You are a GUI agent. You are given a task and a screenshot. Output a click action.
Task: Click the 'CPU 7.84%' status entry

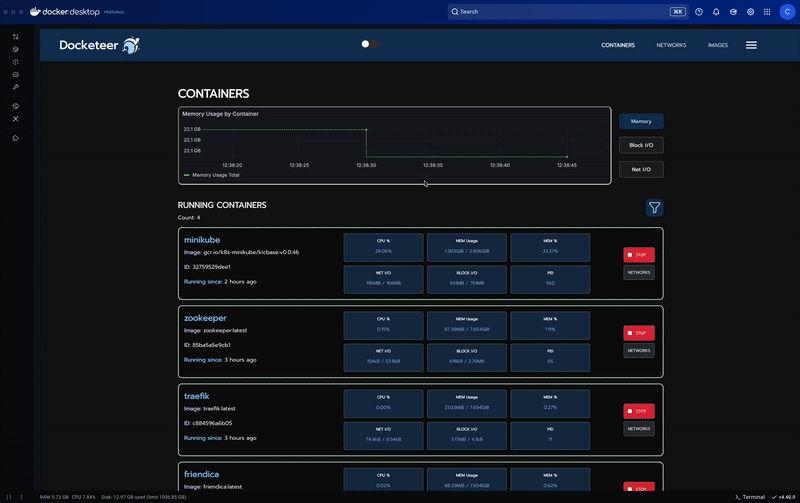(x=84, y=497)
